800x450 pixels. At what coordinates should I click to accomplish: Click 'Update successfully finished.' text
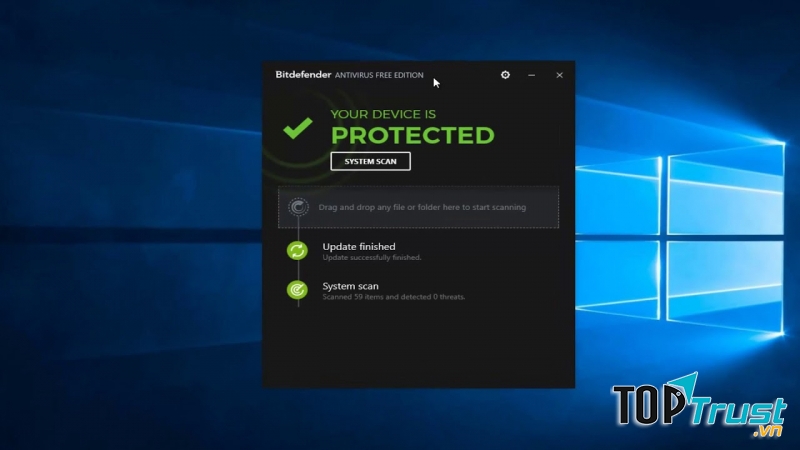[372, 258]
